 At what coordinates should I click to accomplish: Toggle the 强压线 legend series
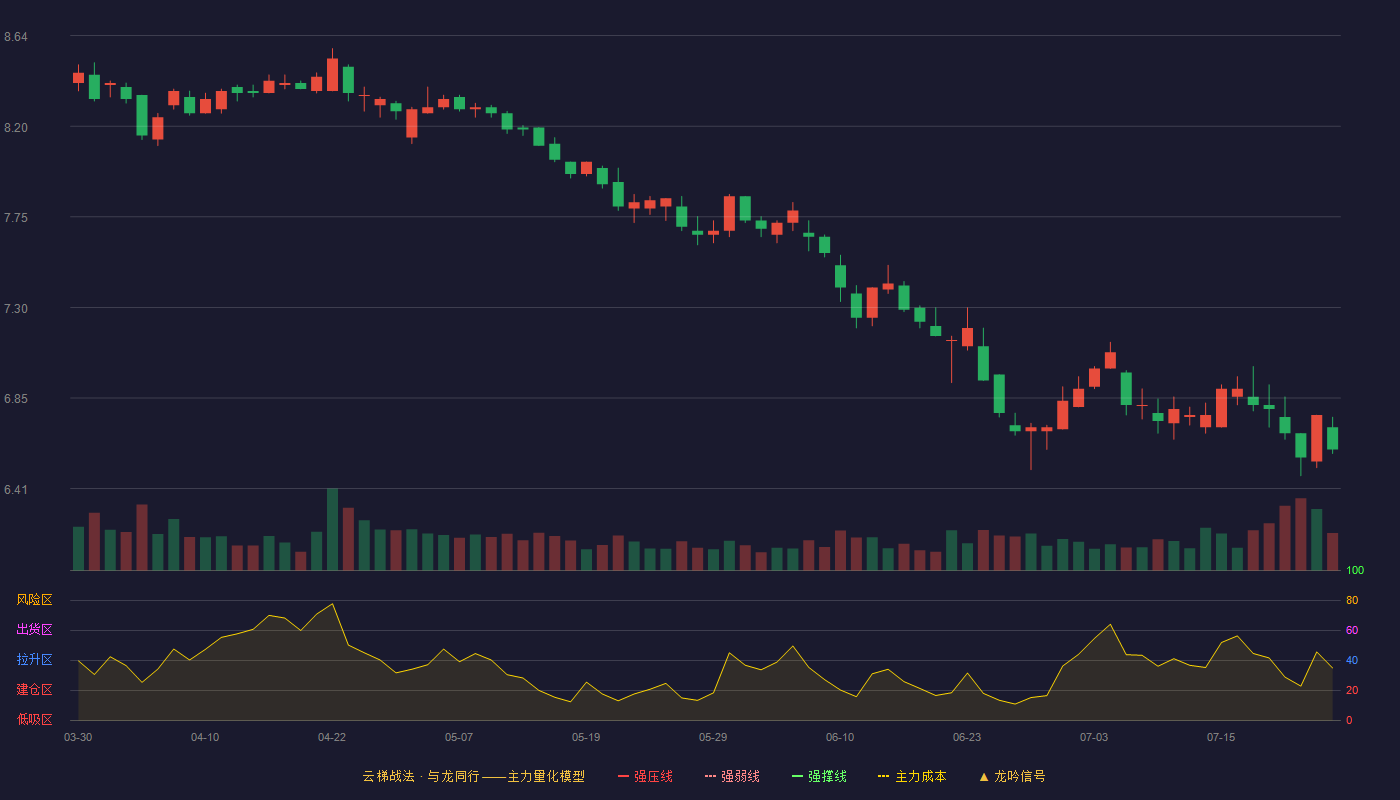[645, 776]
